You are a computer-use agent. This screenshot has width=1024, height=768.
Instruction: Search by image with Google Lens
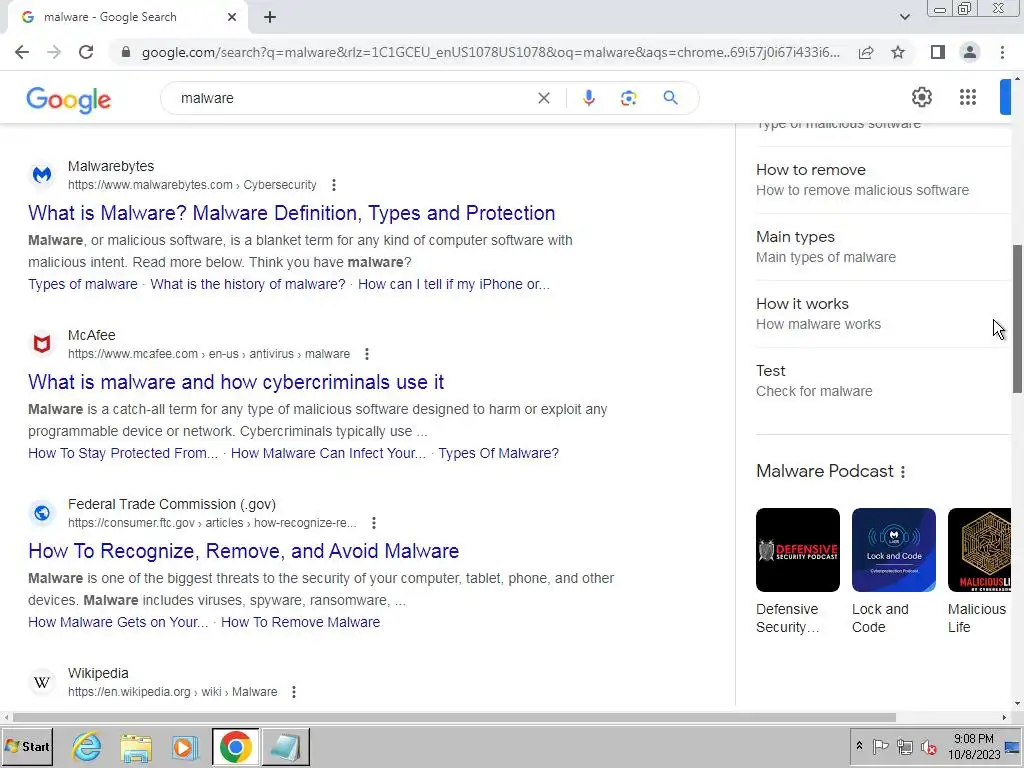coord(628,98)
